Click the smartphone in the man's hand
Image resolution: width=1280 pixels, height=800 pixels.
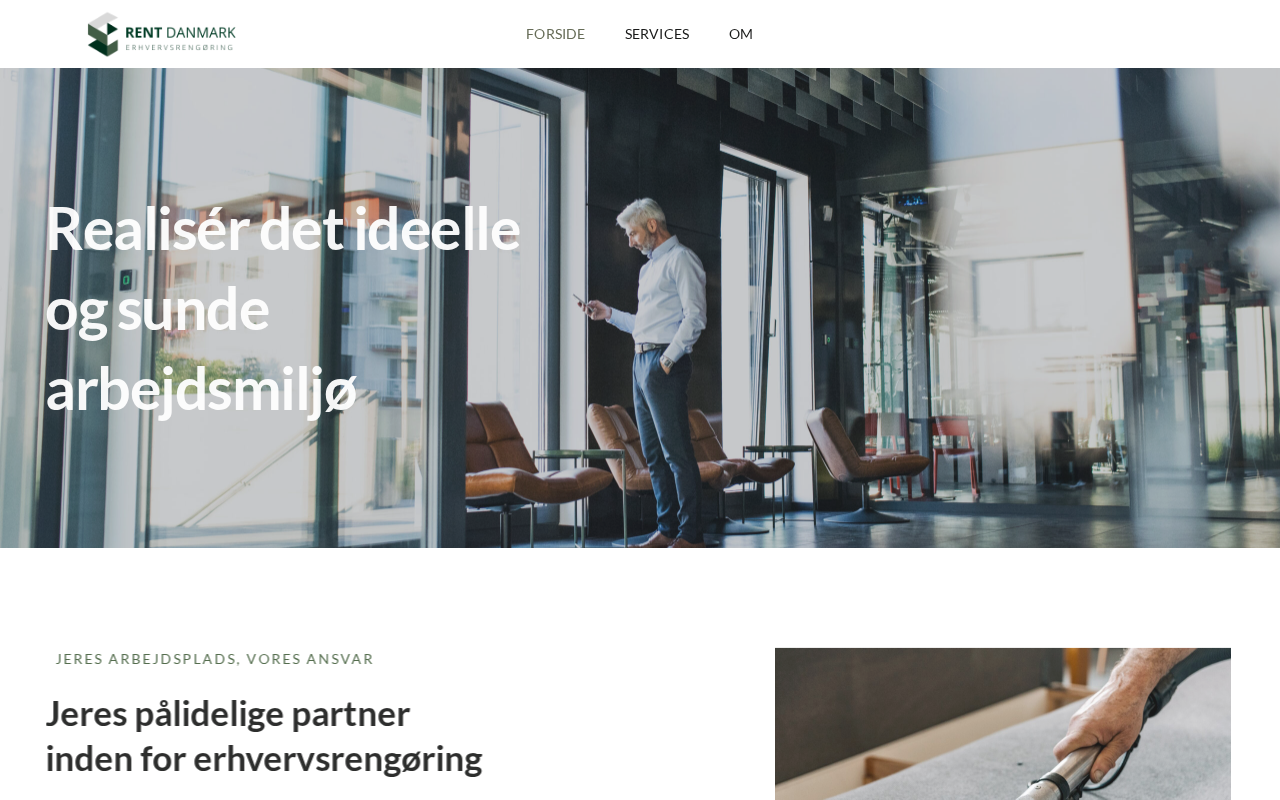point(579,300)
